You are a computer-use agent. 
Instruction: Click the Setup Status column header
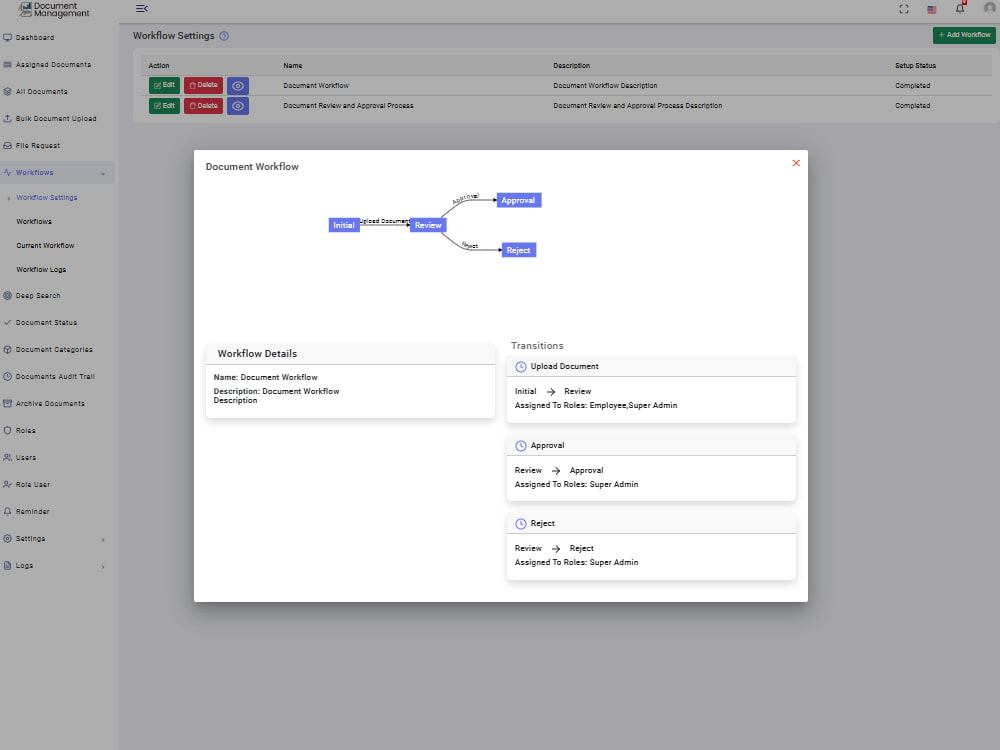(915, 66)
